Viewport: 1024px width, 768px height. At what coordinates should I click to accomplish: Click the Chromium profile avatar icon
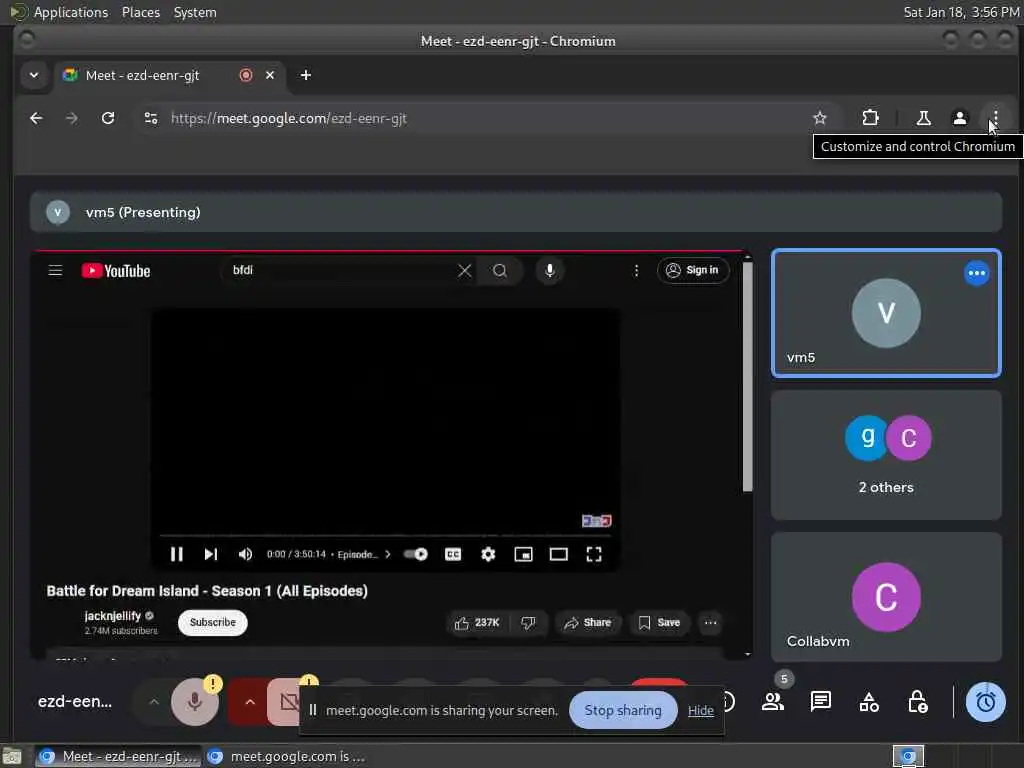click(x=959, y=118)
